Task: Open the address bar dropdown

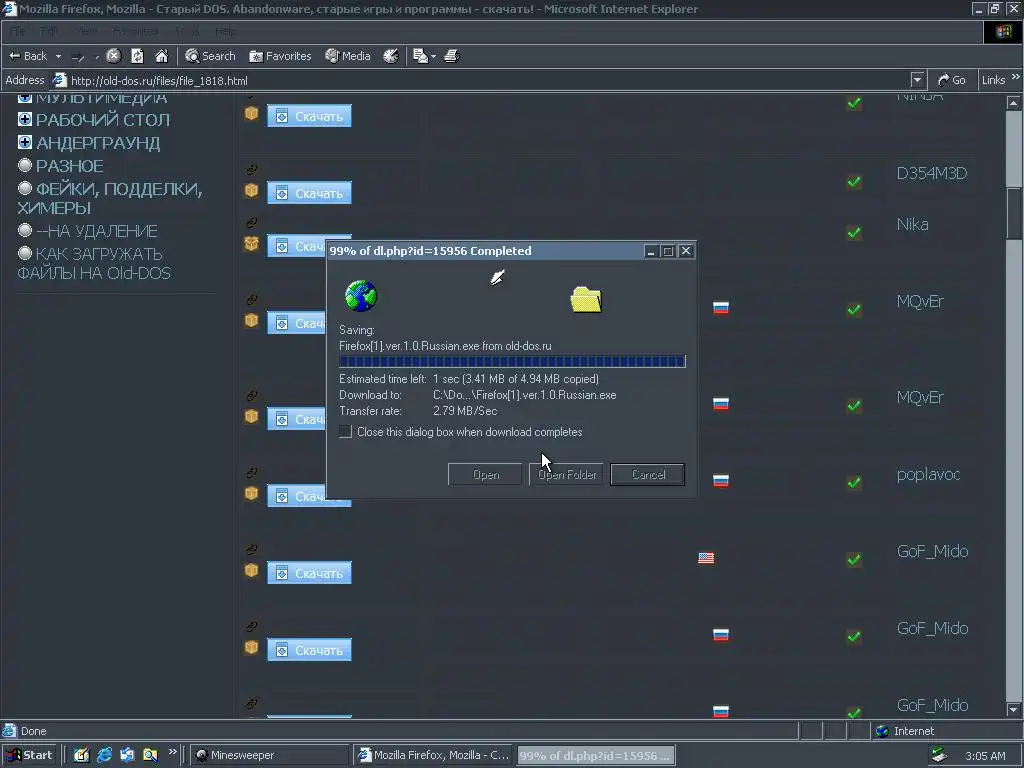Action: [918, 80]
